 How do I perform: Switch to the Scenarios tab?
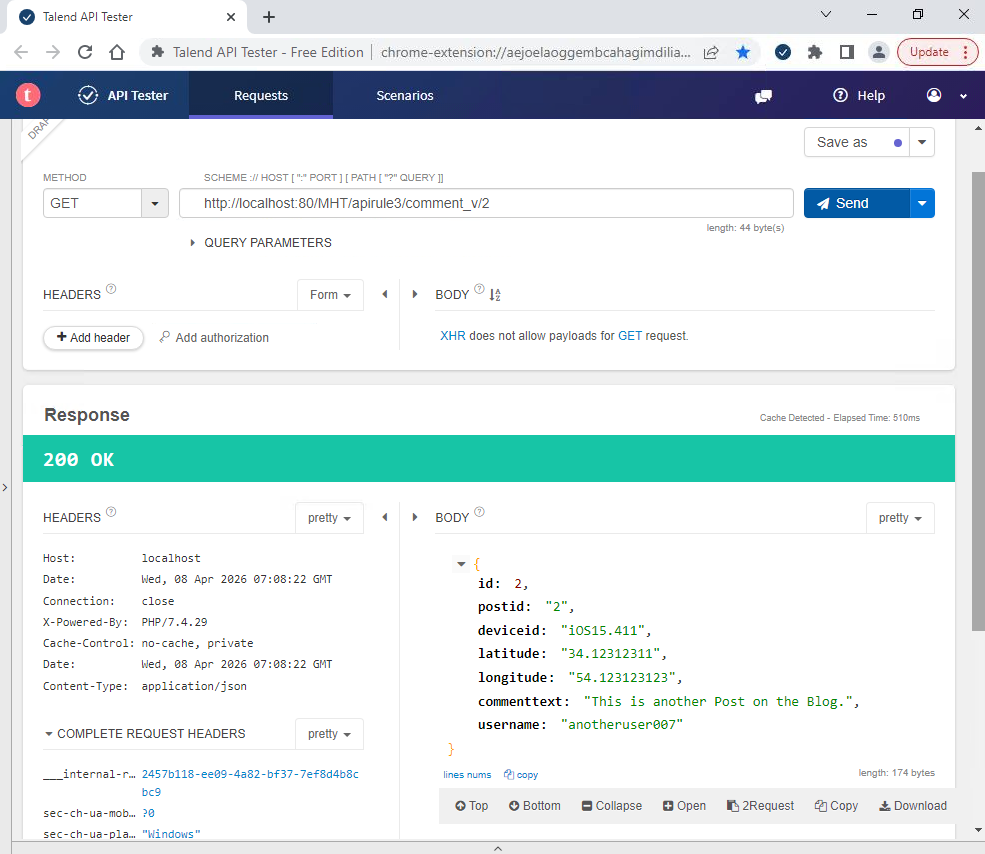click(405, 96)
